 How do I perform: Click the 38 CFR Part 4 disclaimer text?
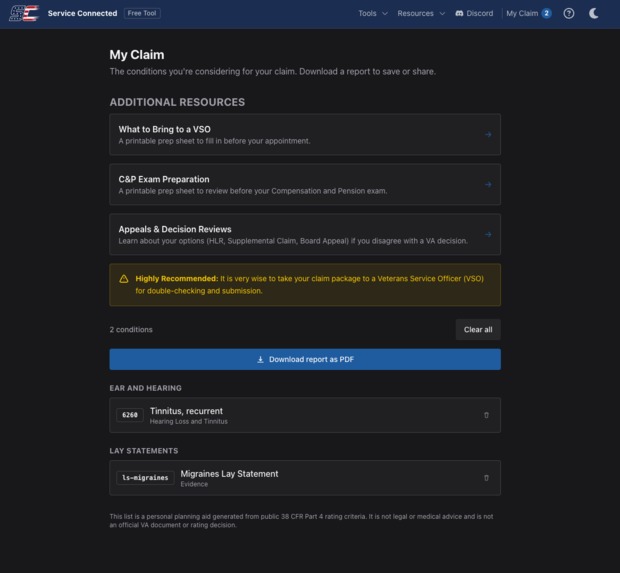click(x=301, y=521)
